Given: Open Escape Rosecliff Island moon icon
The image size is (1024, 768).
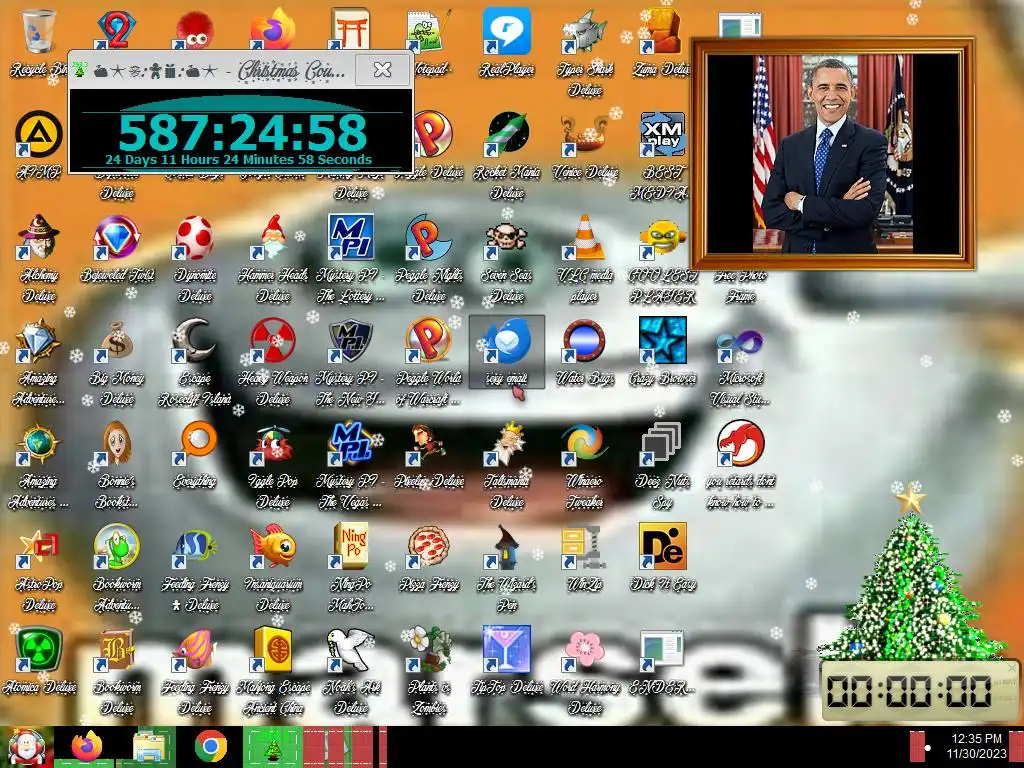Looking at the screenshot, I should pos(195,340).
